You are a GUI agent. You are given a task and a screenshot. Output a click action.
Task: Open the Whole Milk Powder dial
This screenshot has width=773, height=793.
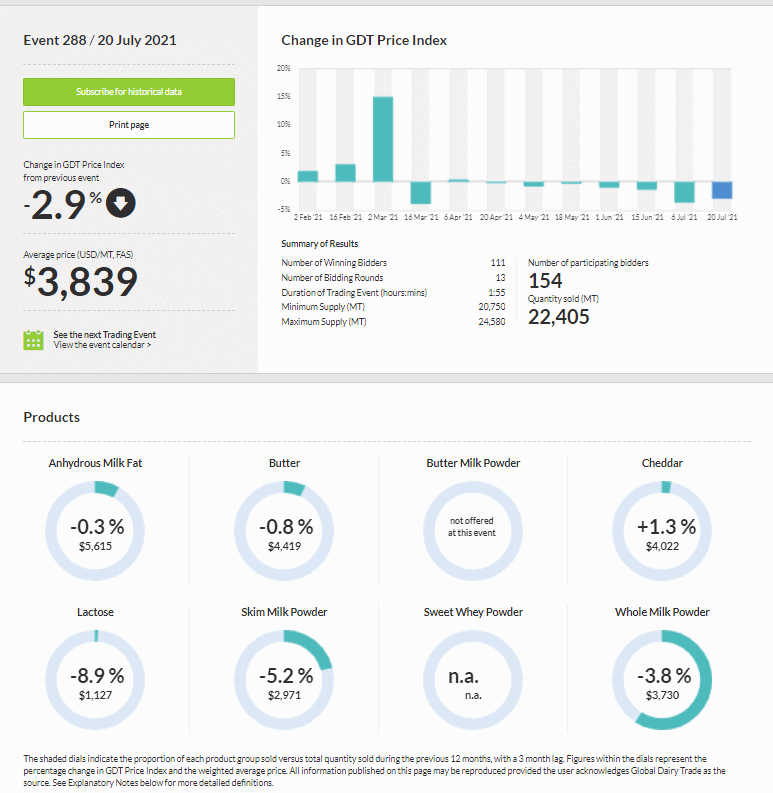pos(662,680)
